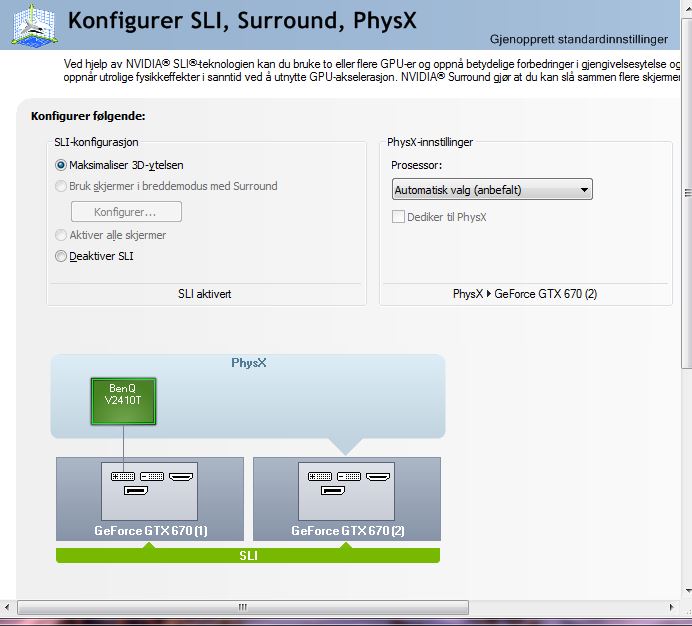
Task: Click the GeForce GTX 670 (2) card label
Action: tap(348, 530)
